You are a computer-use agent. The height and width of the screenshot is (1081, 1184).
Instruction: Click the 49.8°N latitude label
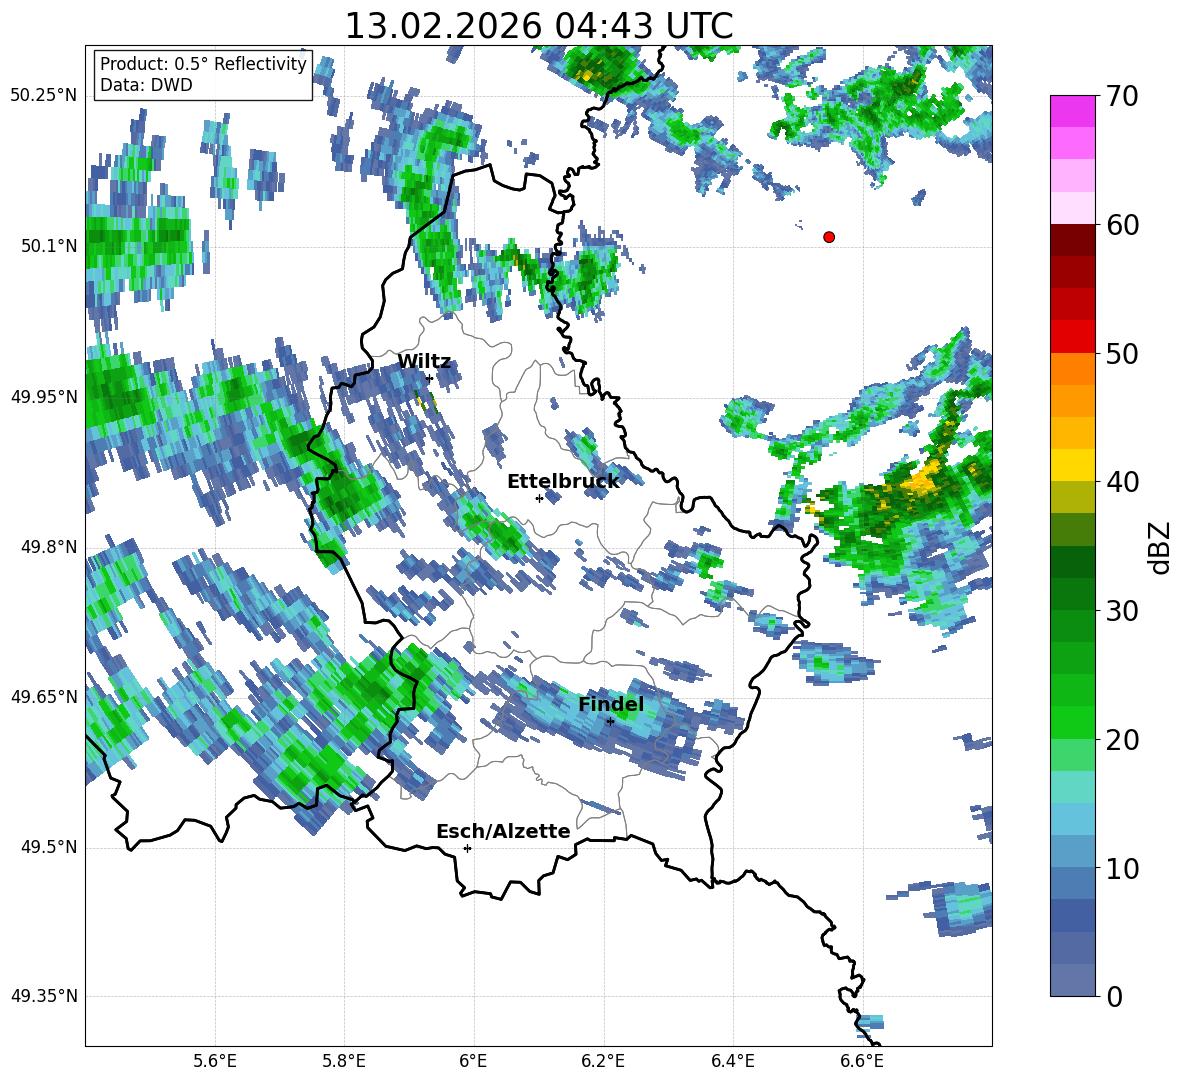click(x=50, y=547)
